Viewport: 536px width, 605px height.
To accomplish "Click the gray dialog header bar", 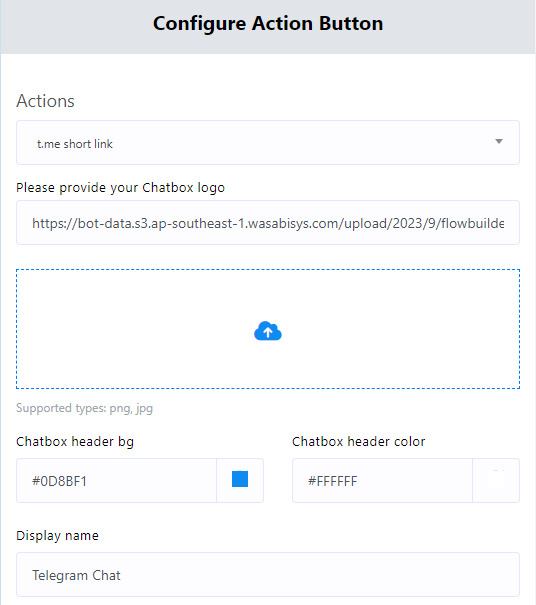I will click(268, 27).
